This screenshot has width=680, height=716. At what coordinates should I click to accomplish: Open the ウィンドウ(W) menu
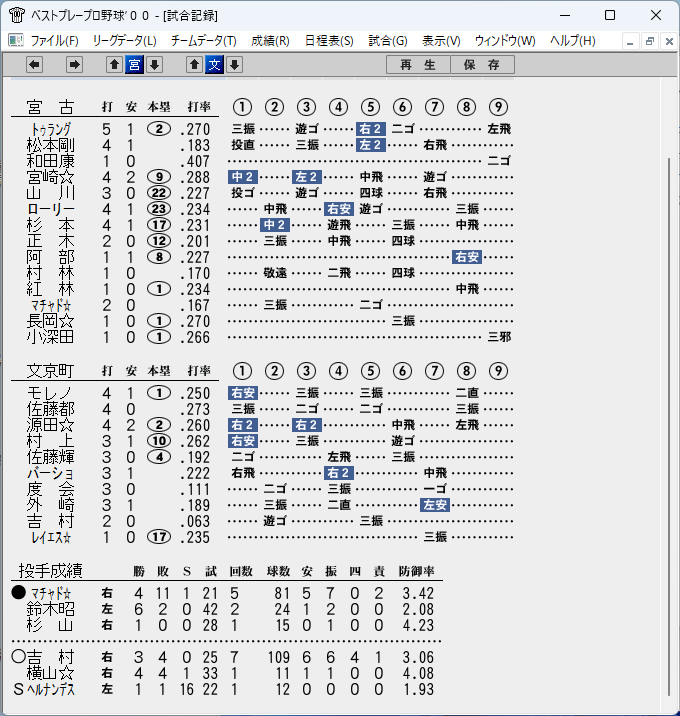(x=505, y=41)
